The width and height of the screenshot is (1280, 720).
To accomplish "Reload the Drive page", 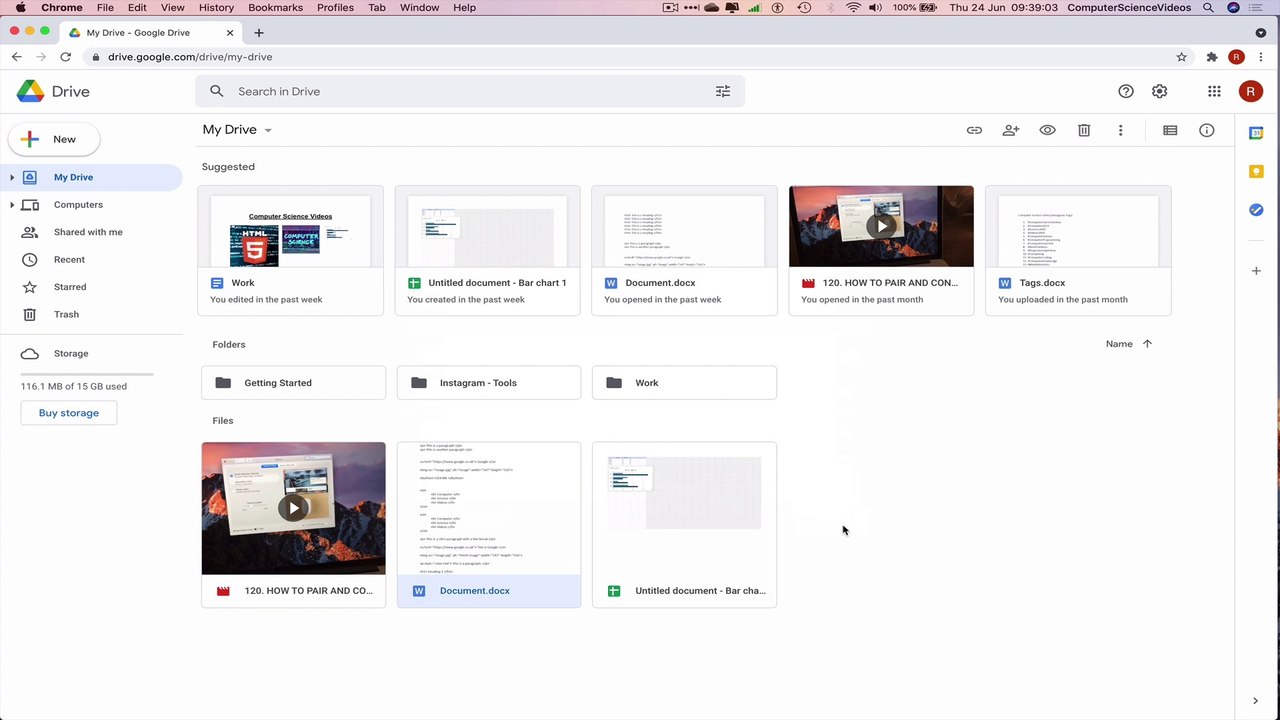I will 65,57.
